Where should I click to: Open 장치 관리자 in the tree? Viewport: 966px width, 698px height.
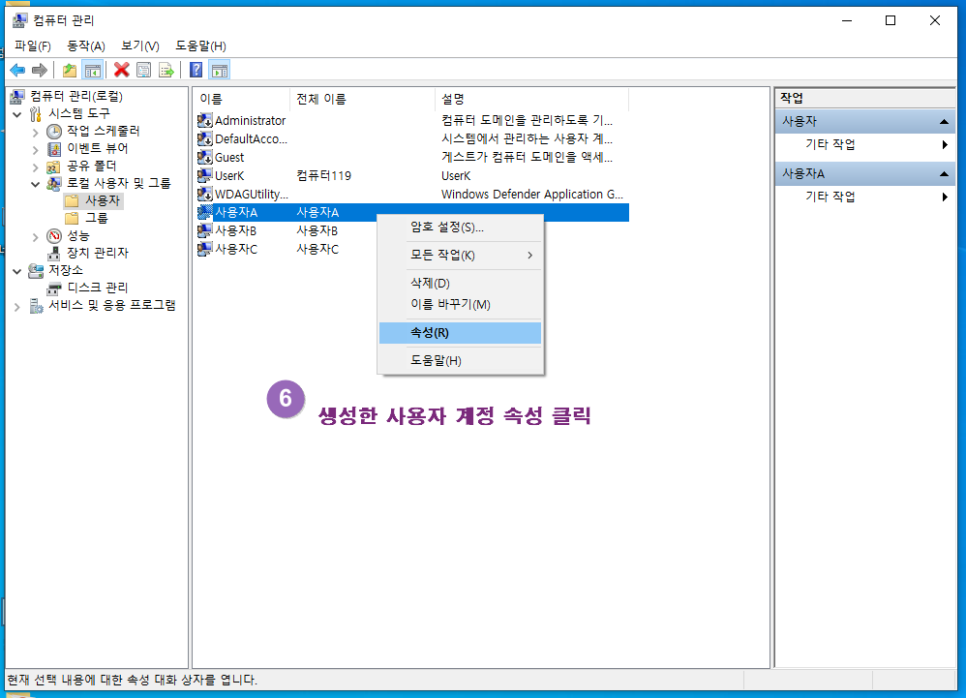97,253
